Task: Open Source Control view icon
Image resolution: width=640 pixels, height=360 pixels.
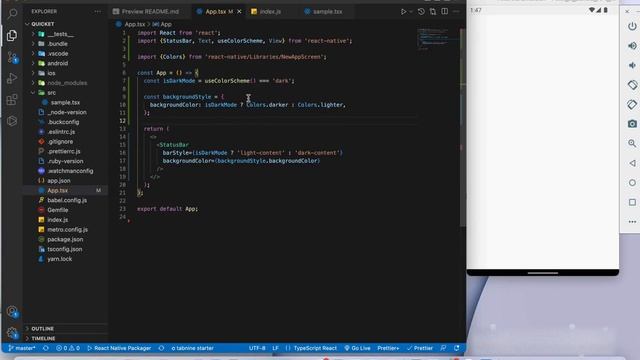Action: 12,57
